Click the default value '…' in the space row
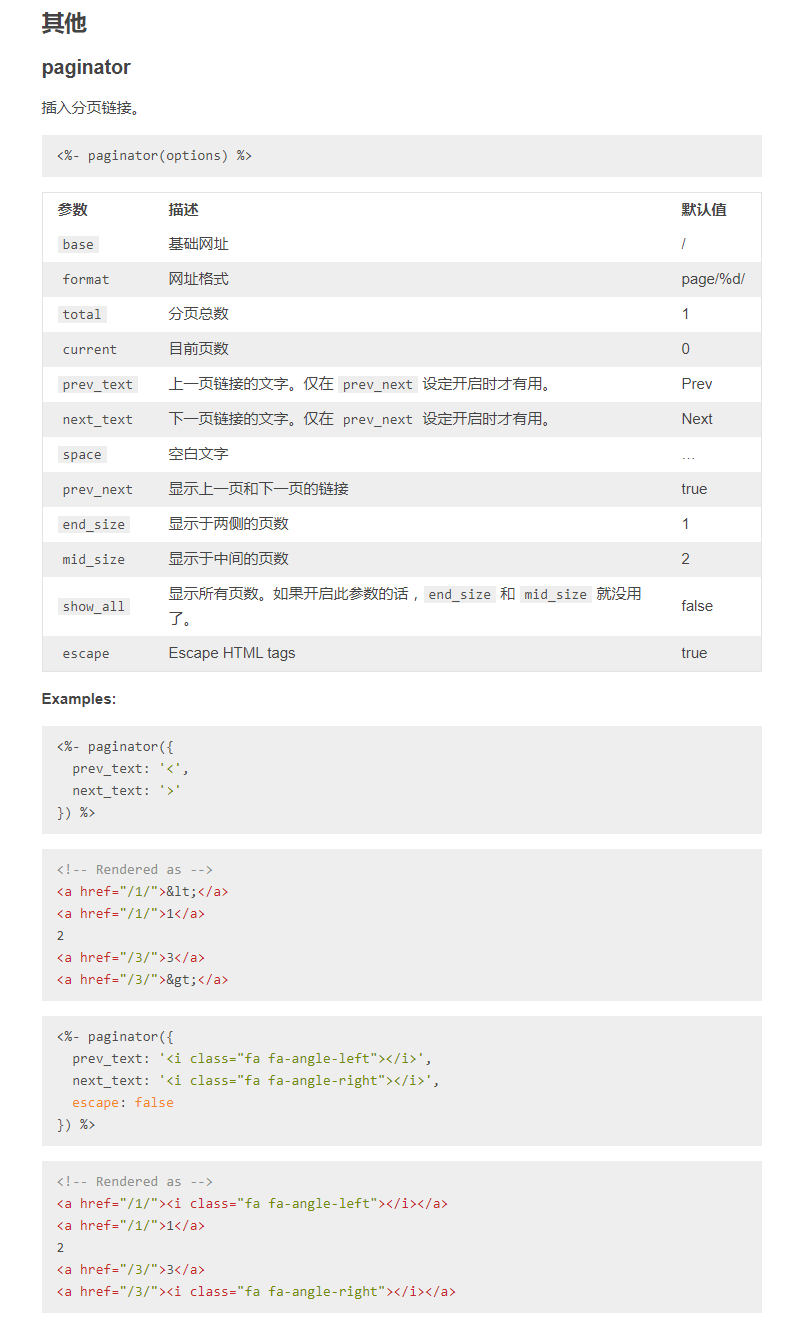 (688, 456)
